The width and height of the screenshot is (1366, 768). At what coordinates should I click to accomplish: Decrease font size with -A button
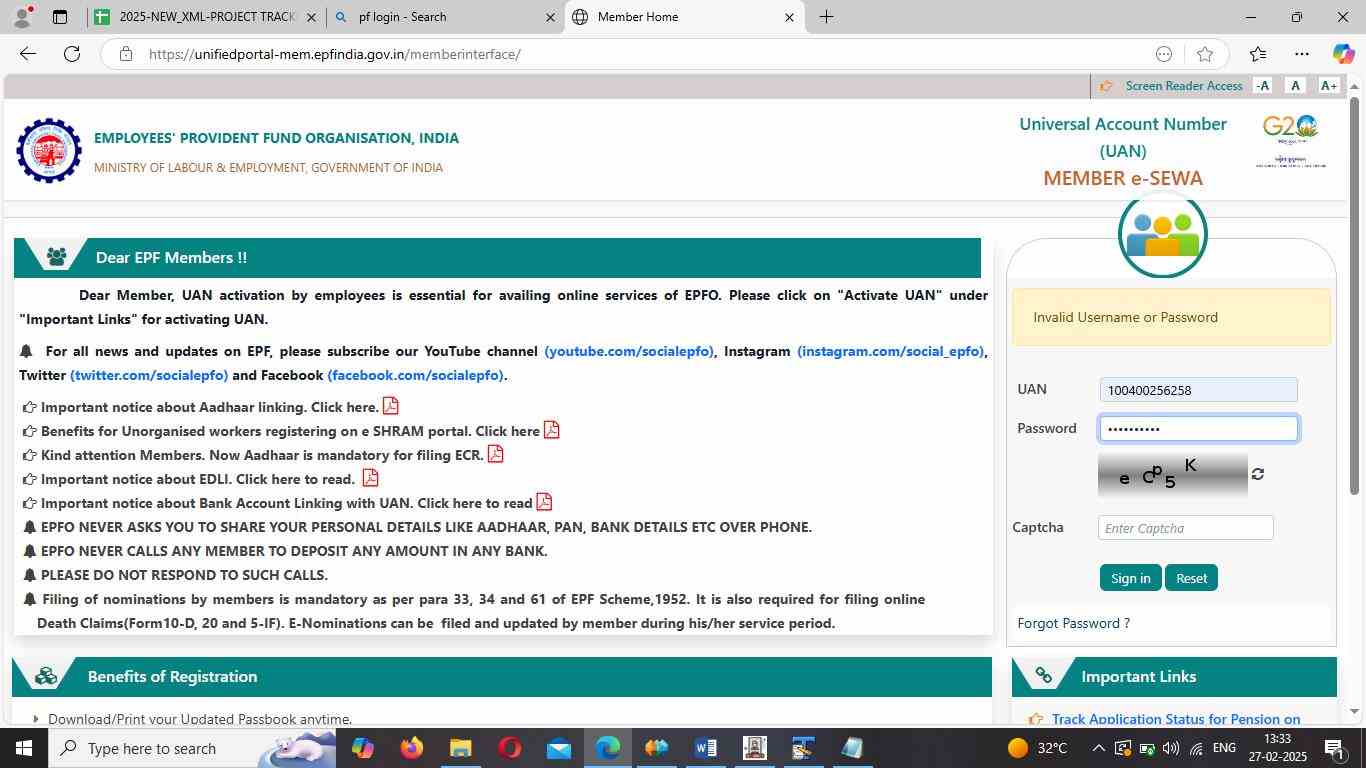(1263, 86)
